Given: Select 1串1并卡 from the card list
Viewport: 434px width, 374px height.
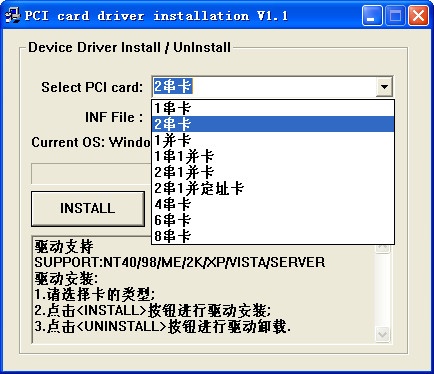Looking at the screenshot, I should point(273,156).
